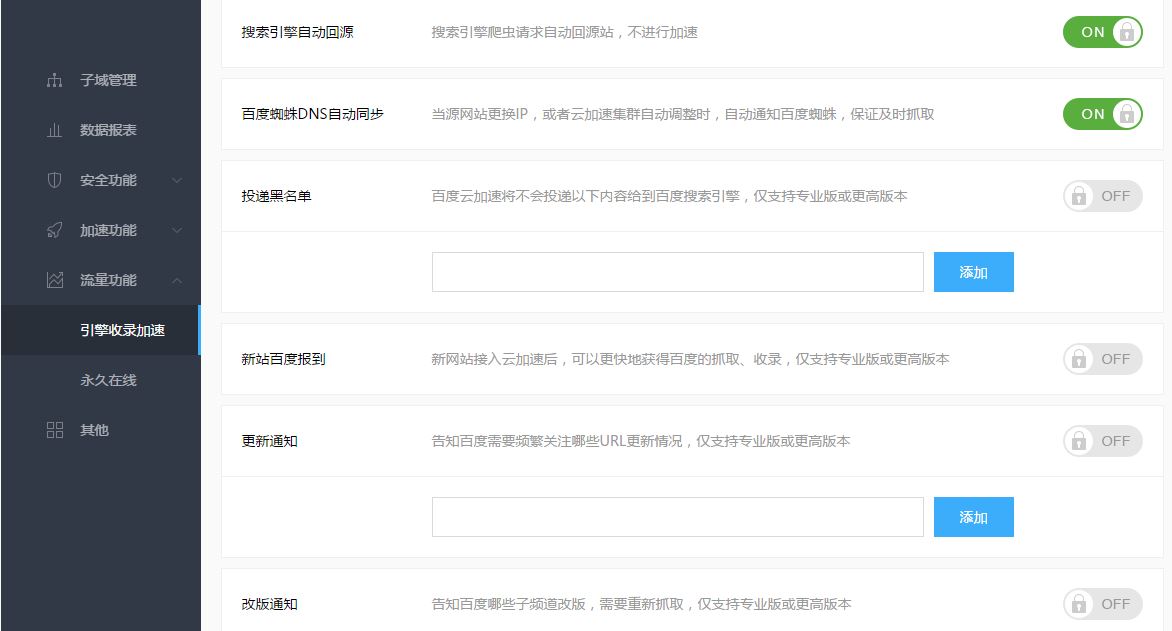Click the 子域管理 bar chart icon
This screenshot has height=631, width=1172.
tap(54, 80)
